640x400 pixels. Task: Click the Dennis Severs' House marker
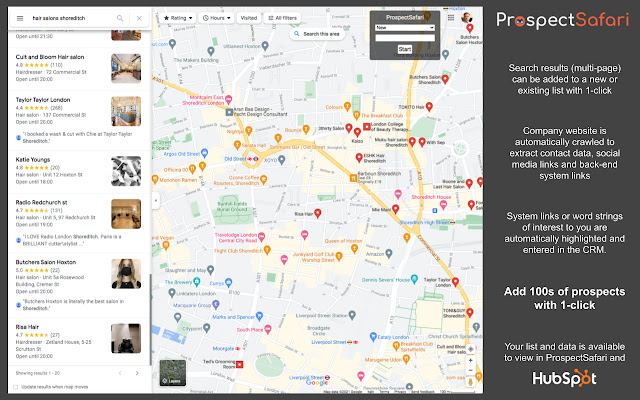pyautogui.click(x=415, y=279)
